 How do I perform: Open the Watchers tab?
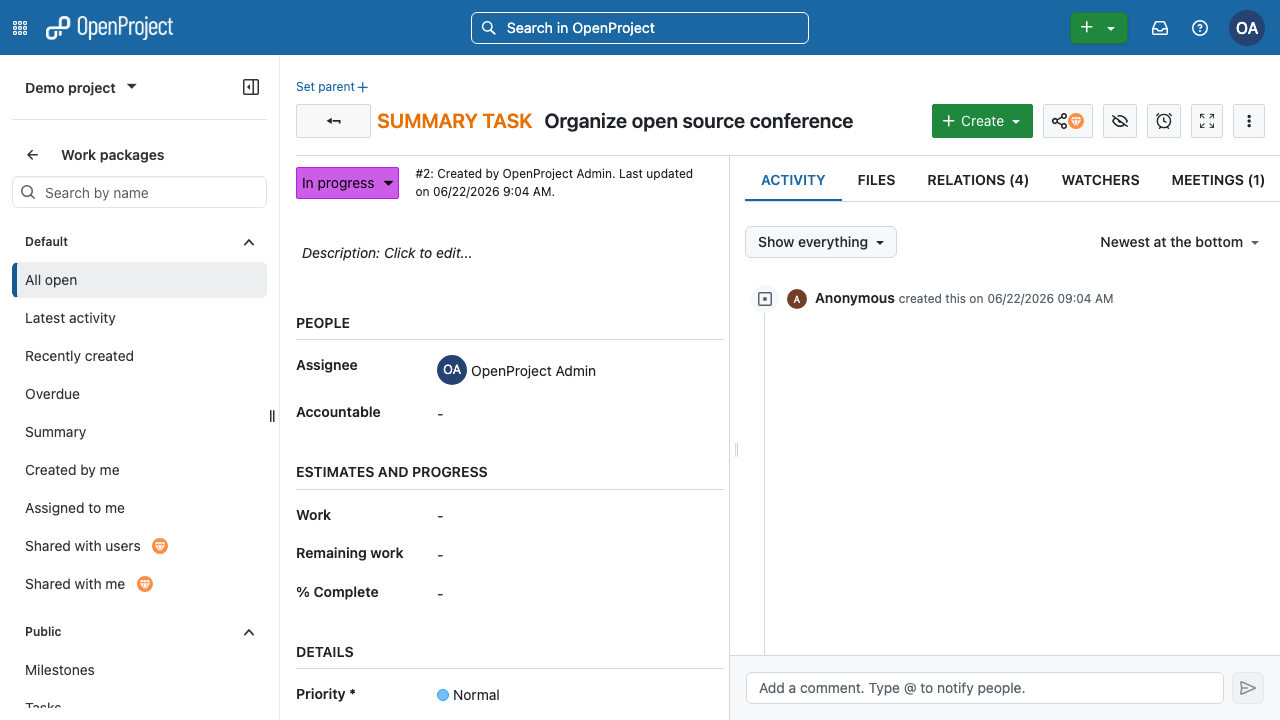pos(1100,180)
